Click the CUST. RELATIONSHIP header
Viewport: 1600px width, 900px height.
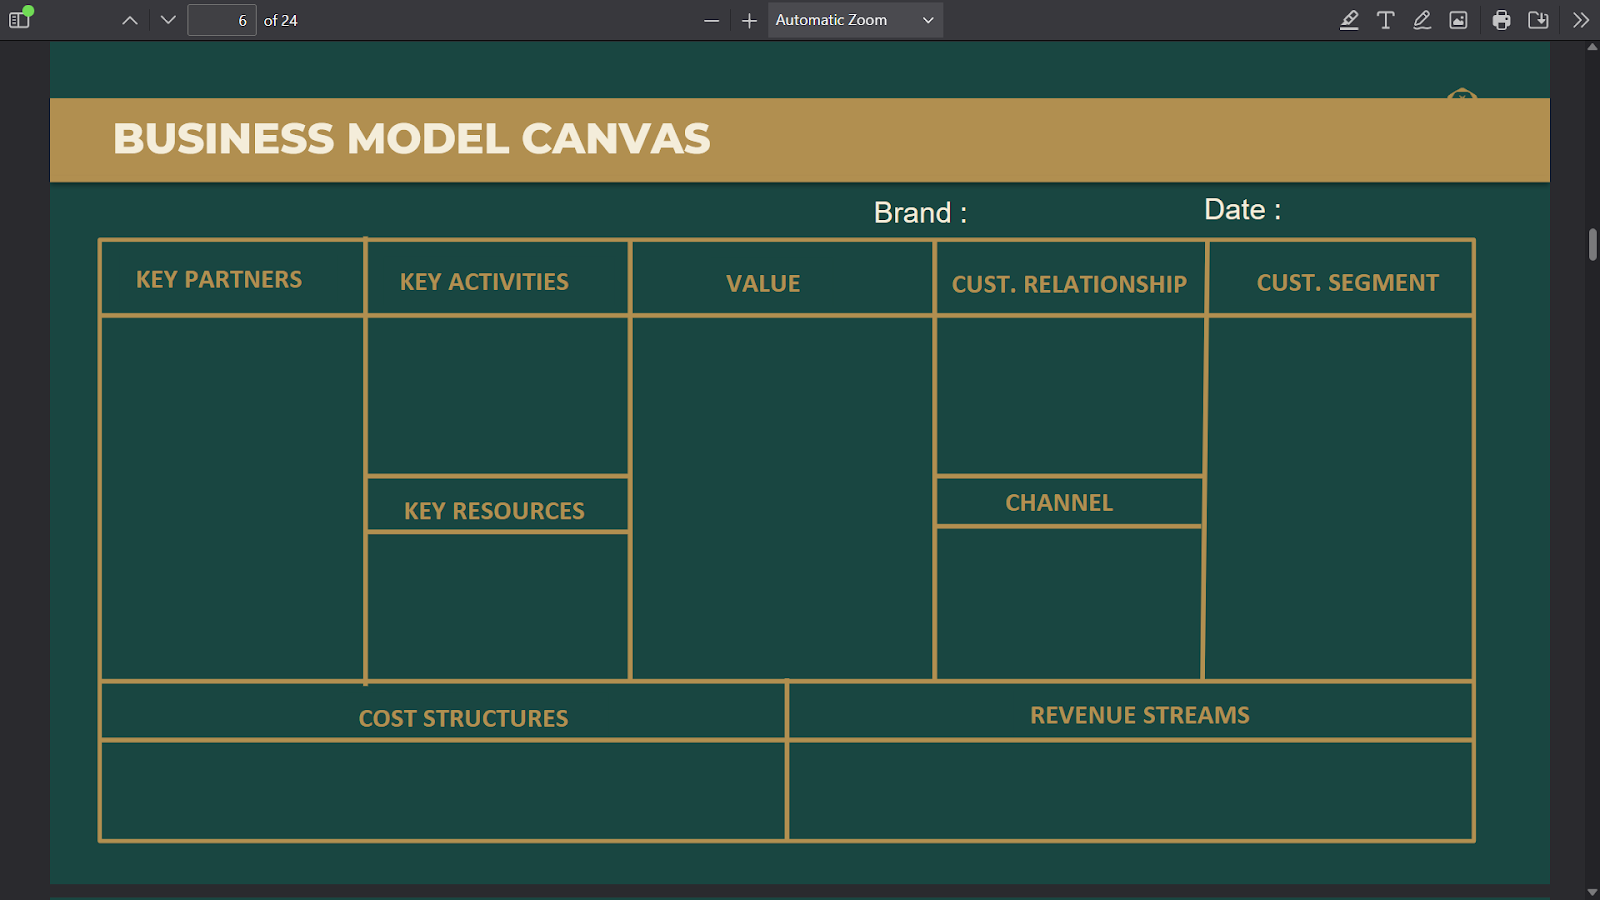click(x=1069, y=285)
